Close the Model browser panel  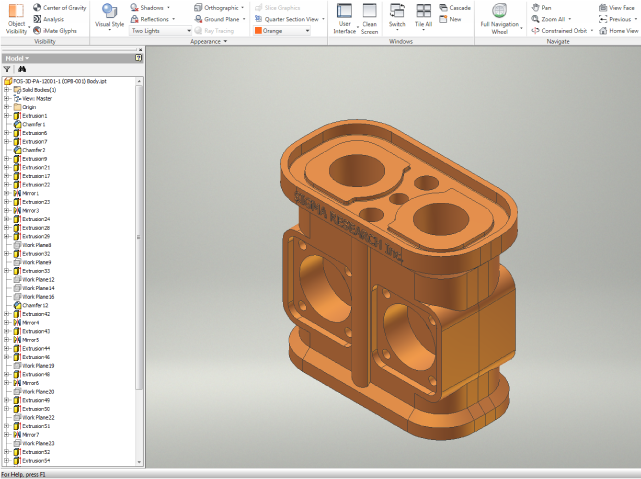point(140,49)
